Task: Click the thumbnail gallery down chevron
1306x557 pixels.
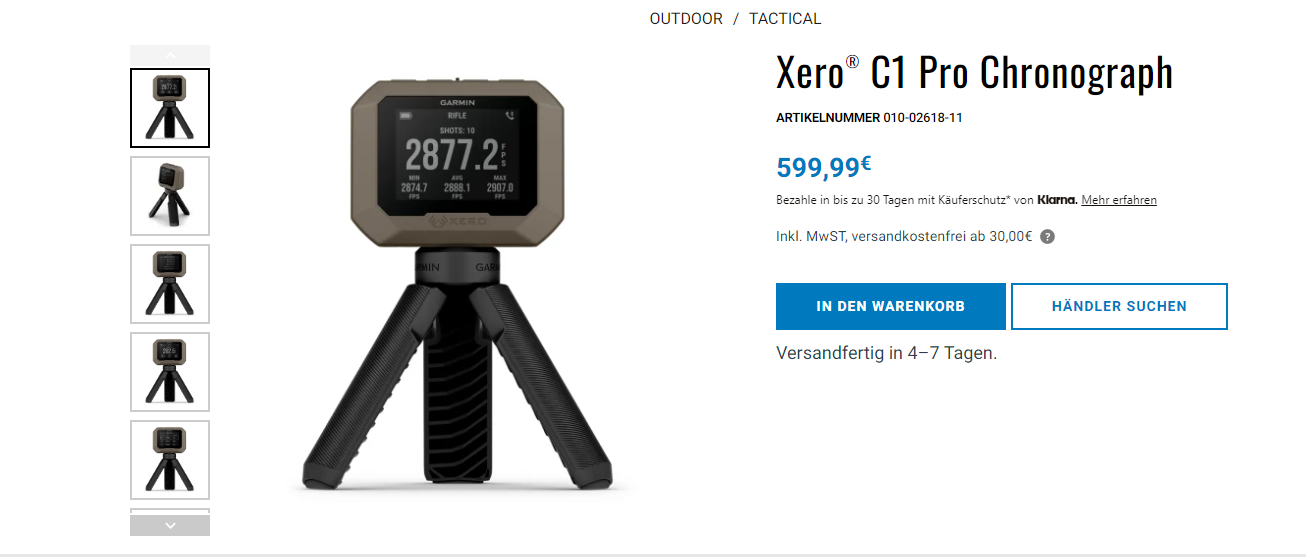Action: 170,525
